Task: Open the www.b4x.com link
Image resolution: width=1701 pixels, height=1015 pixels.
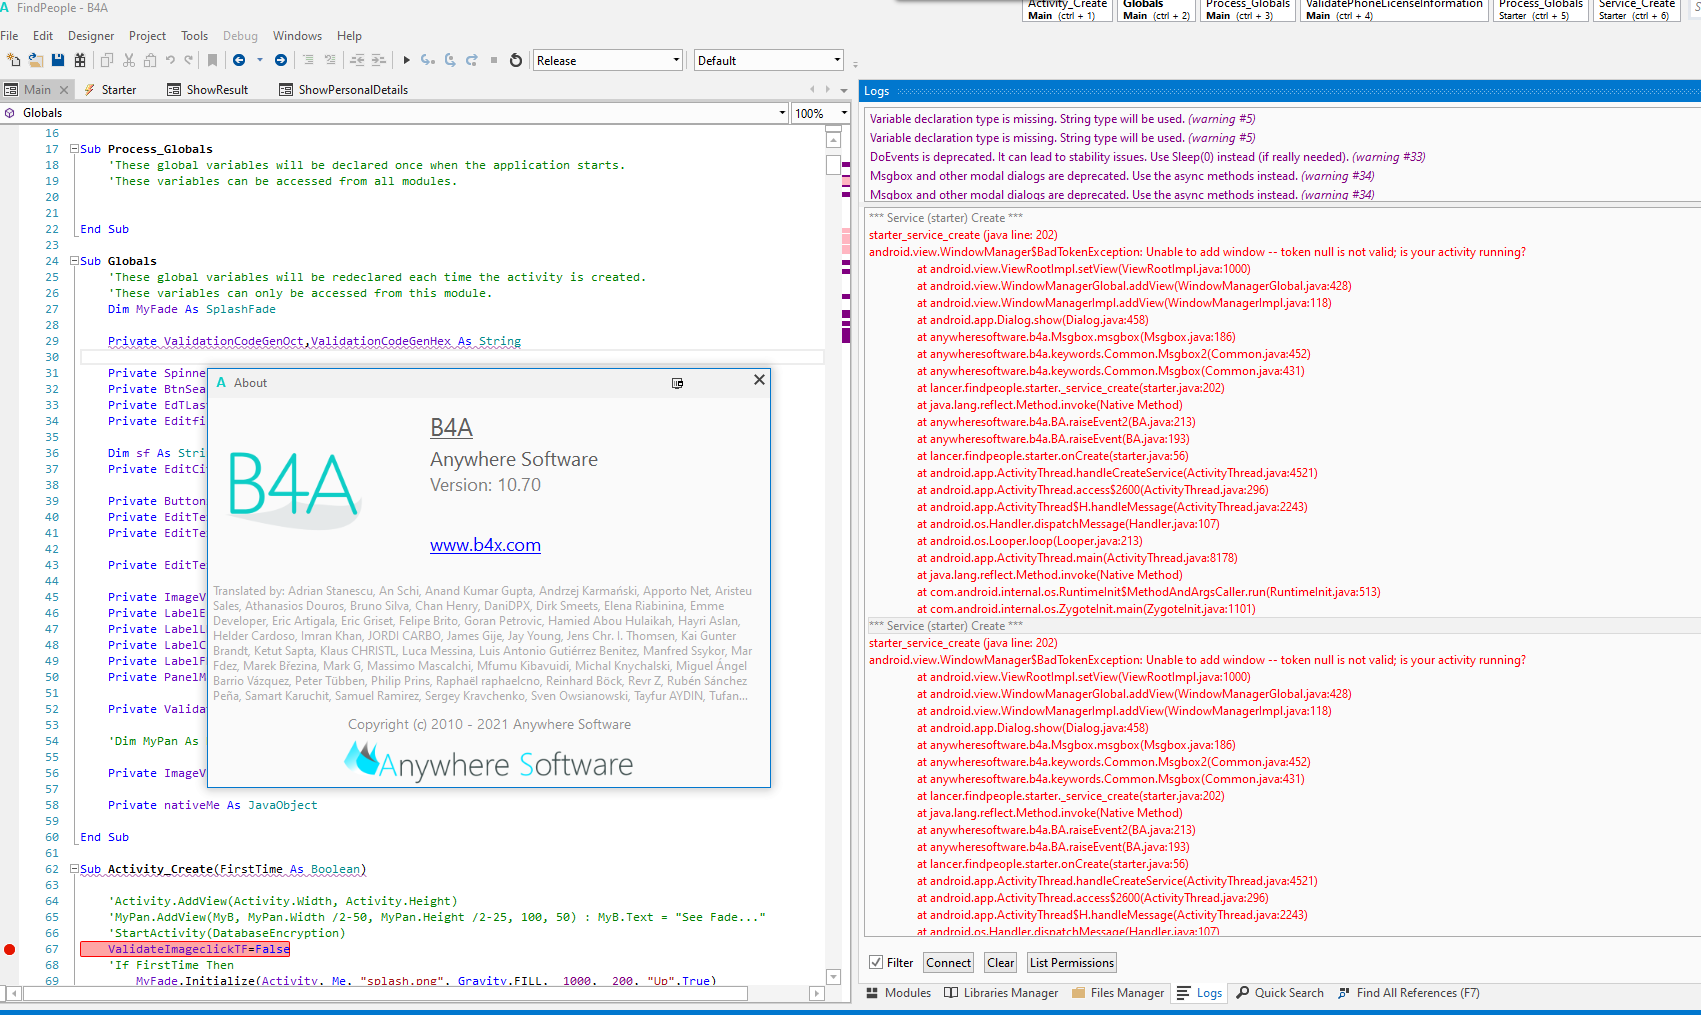Action: click(485, 545)
